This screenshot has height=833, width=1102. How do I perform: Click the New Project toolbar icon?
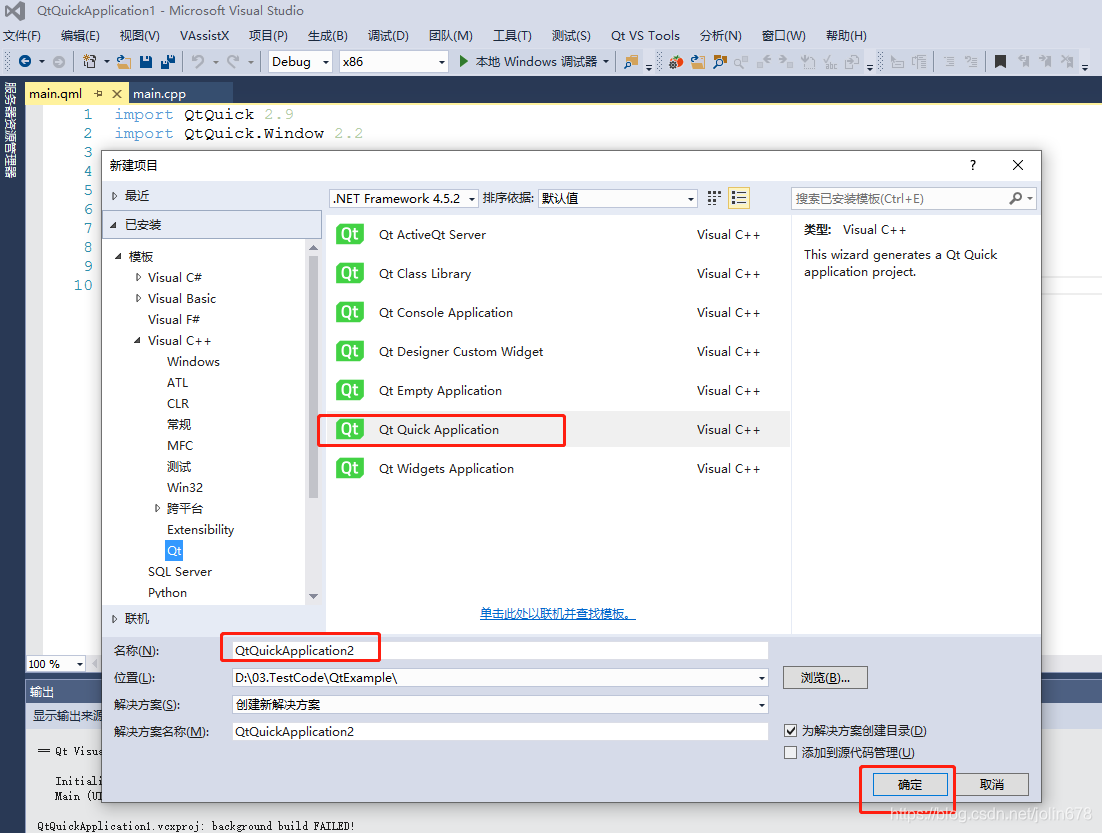tap(89, 62)
